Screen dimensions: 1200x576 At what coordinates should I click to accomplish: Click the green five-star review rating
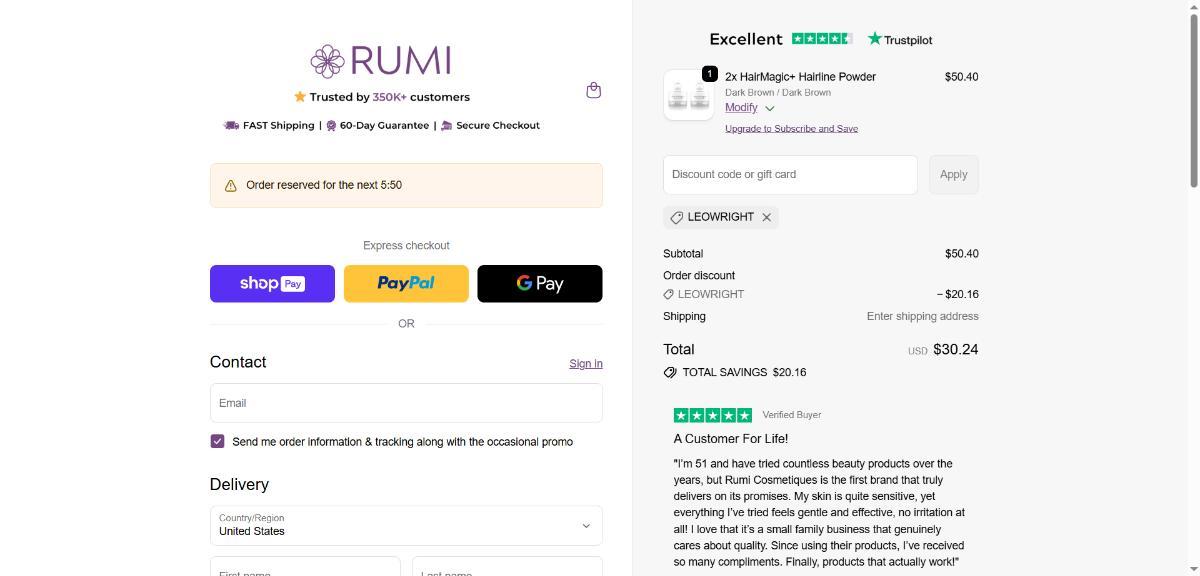click(x=713, y=415)
